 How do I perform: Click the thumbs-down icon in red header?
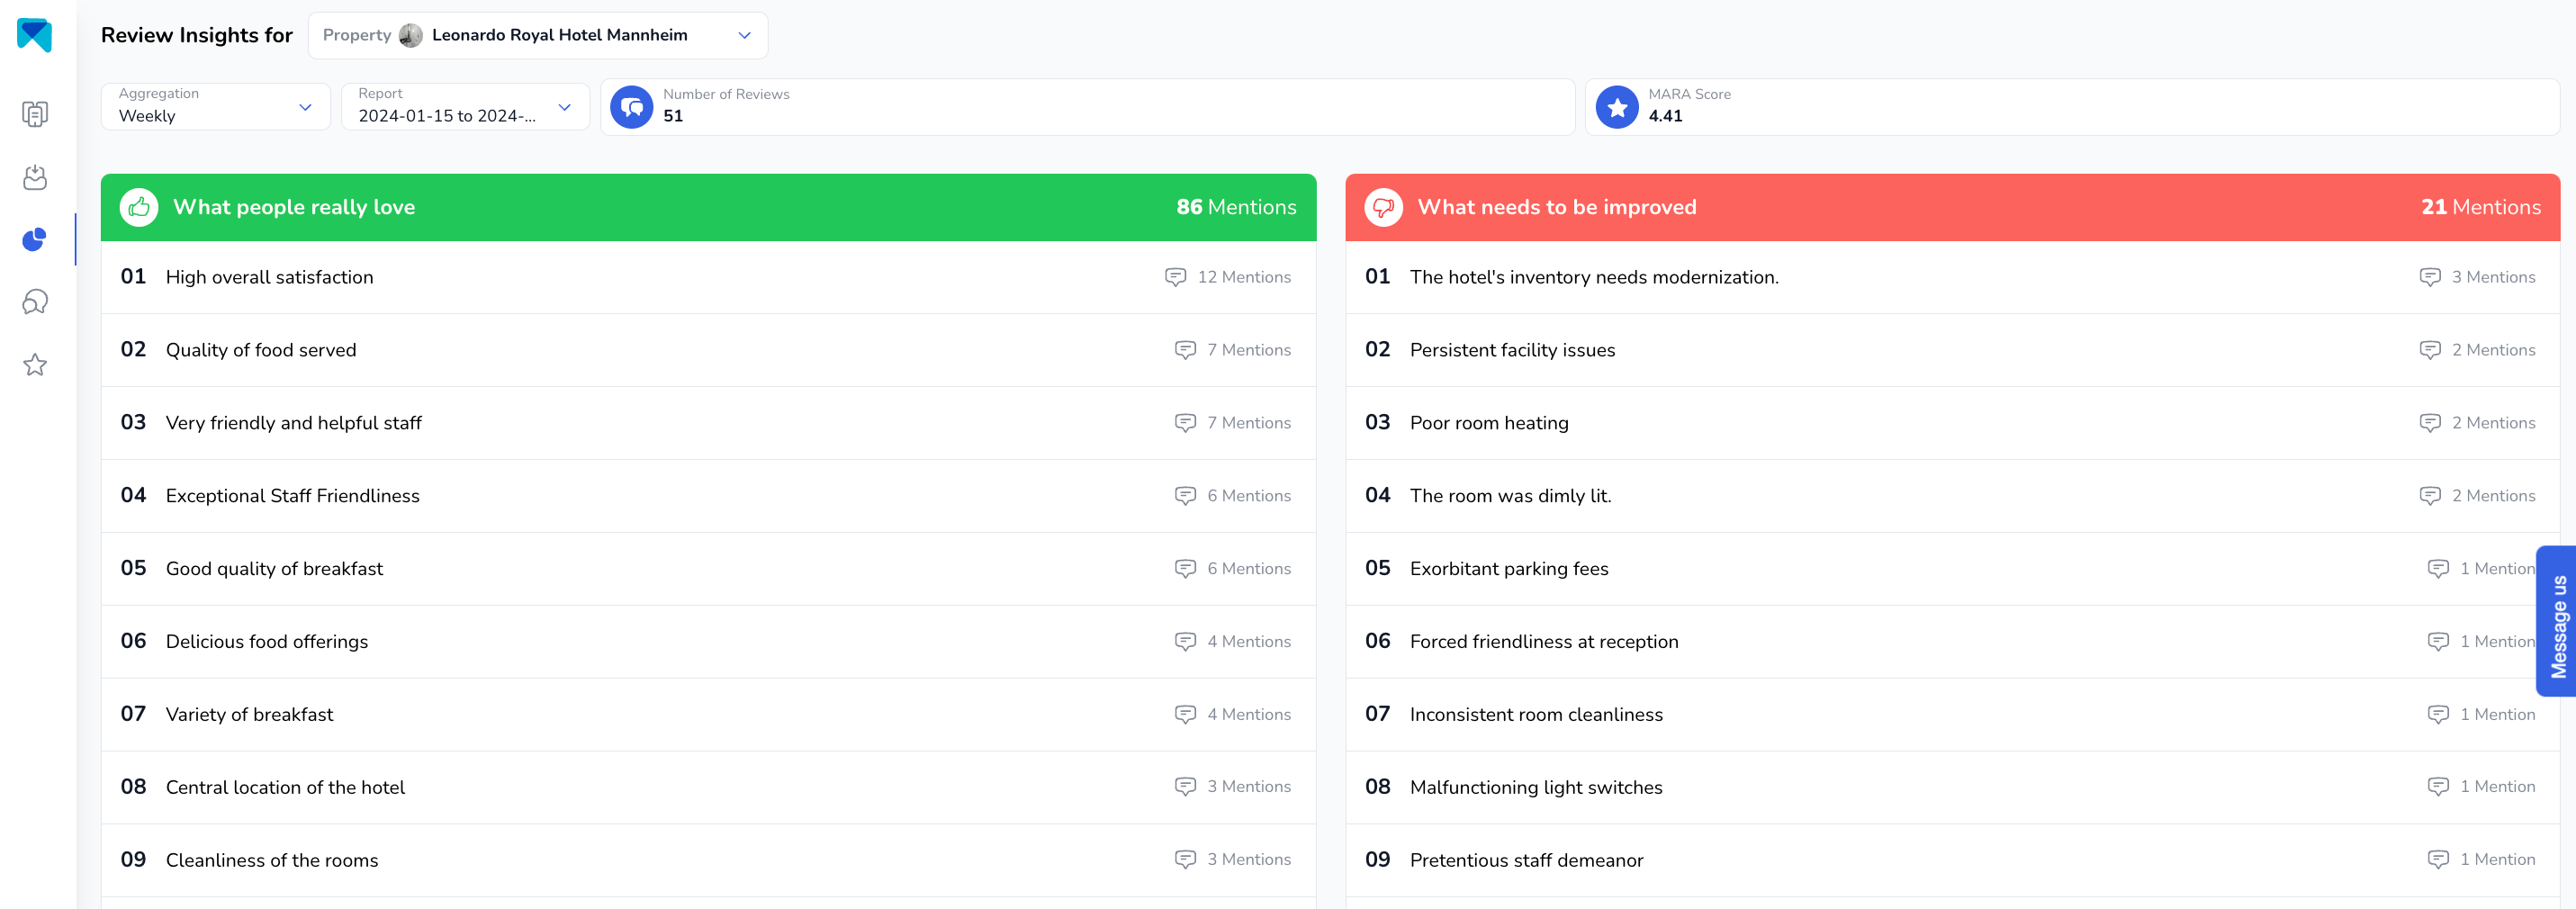click(1384, 207)
